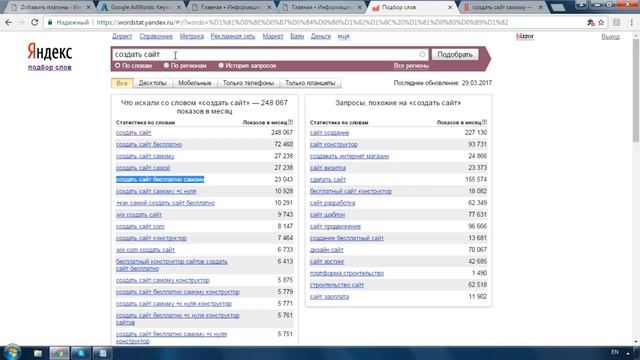Switch to the Все device tab
This screenshot has height=360, width=640.
pyautogui.click(x=122, y=83)
